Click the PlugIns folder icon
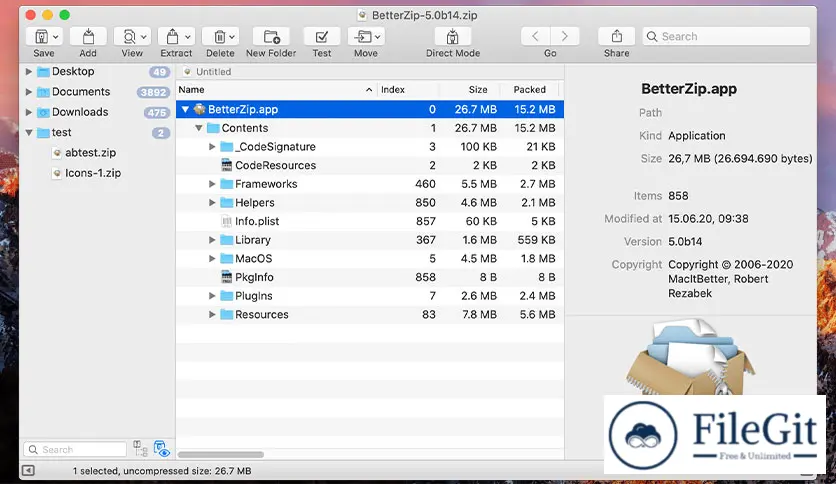Image resolution: width=836 pixels, height=484 pixels. [x=227, y=296]
